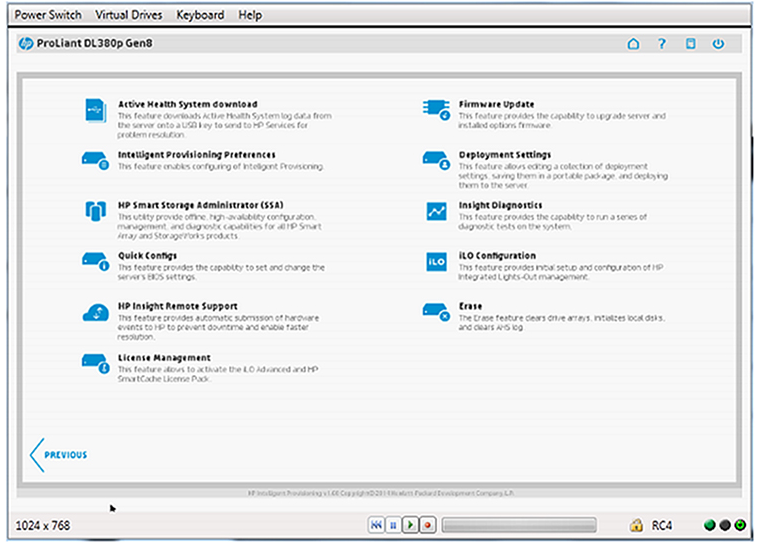Click the iLO Configuration title
757x546 pixels.
coord(497,256)
